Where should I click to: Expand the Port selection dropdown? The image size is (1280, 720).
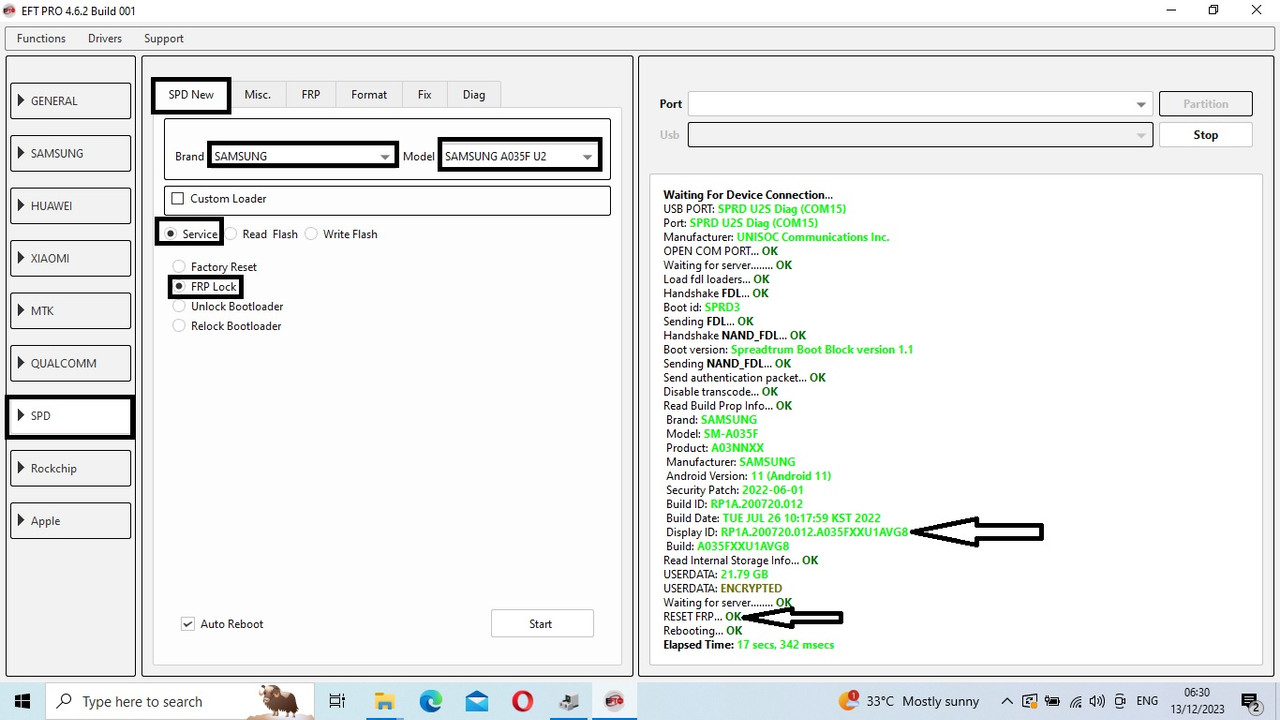coord(1139,104)
